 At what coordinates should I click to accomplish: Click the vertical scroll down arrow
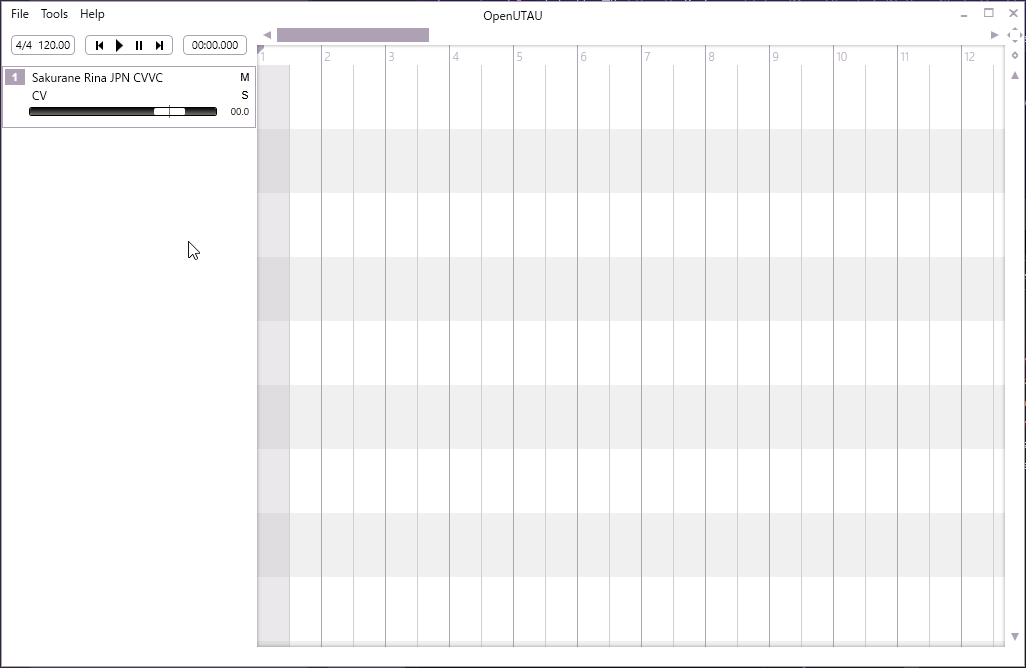1015,637
